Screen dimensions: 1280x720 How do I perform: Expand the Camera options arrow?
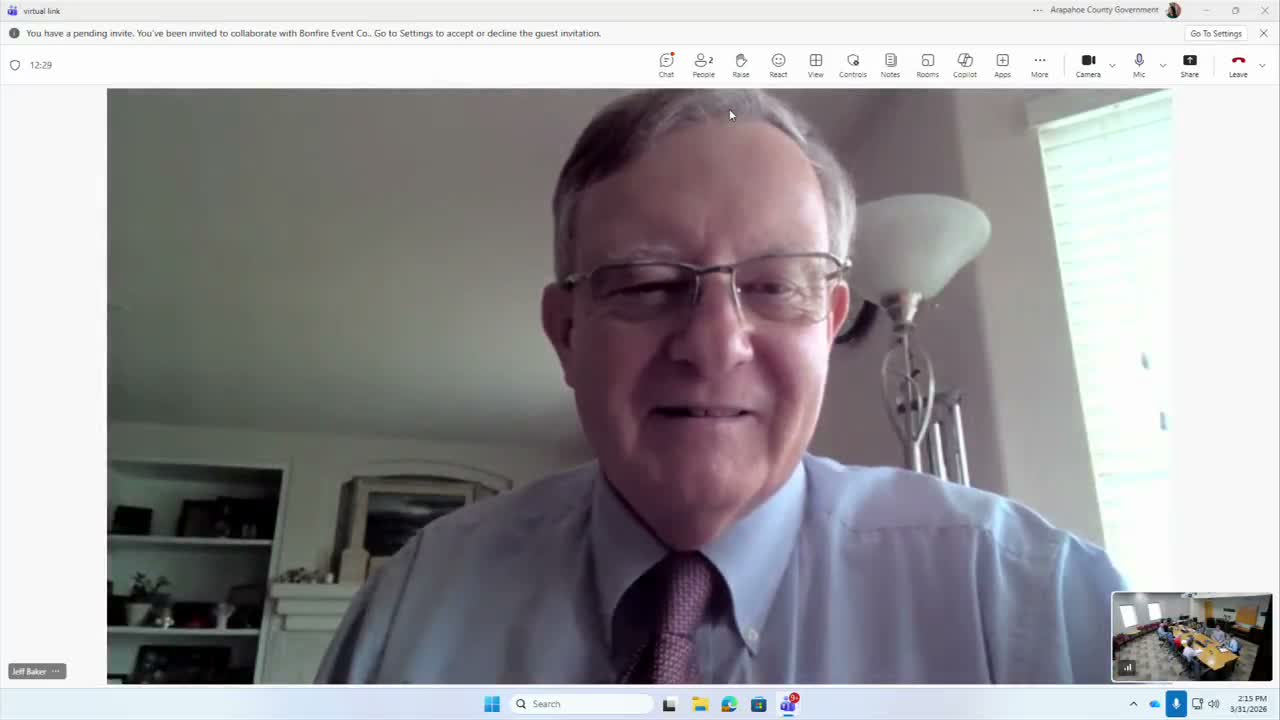coord(1112,65)
